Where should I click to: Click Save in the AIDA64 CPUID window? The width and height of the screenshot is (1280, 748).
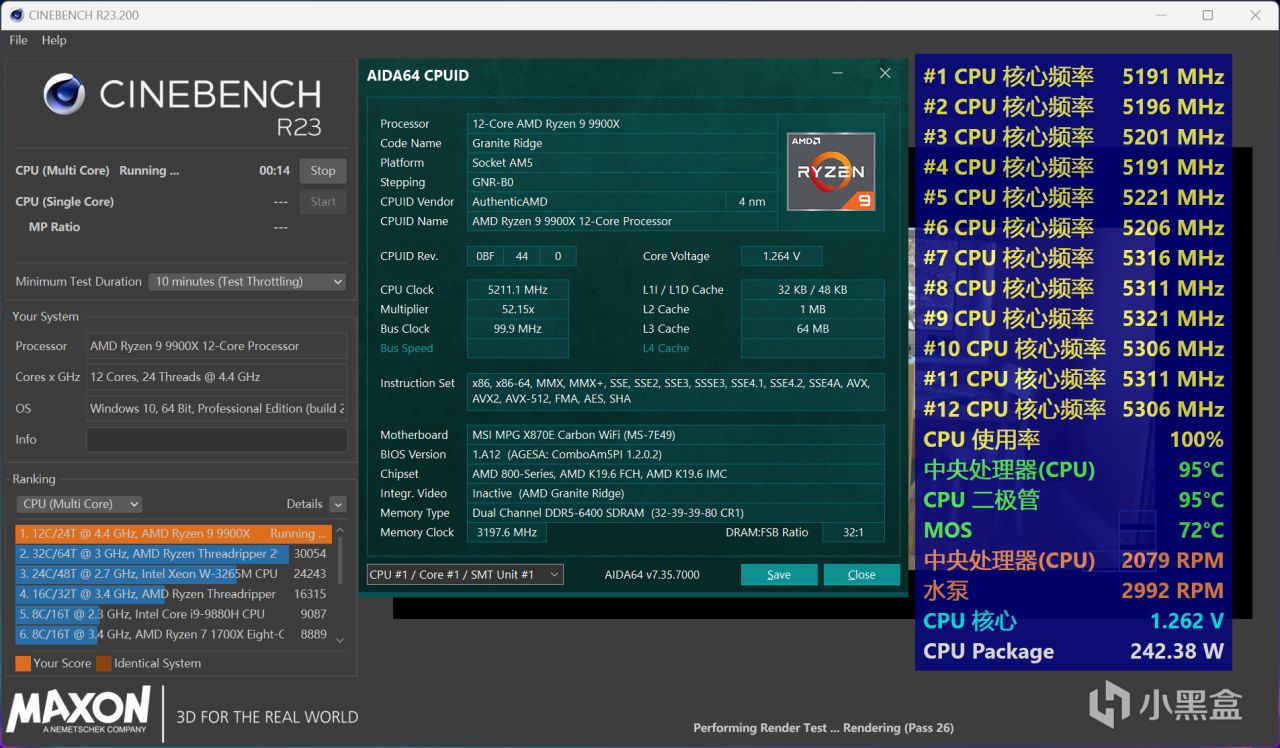click(779, 575)
